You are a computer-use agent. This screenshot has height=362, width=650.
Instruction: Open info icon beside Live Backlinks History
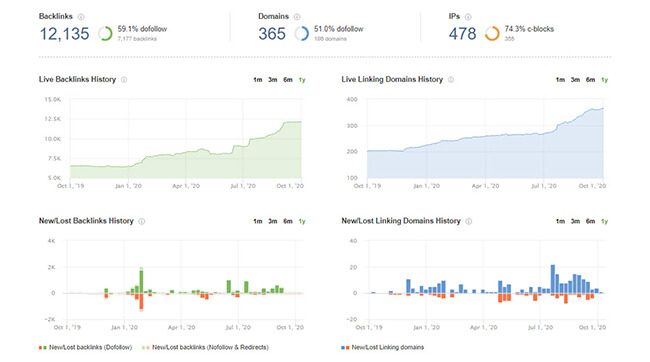[124, 80]
